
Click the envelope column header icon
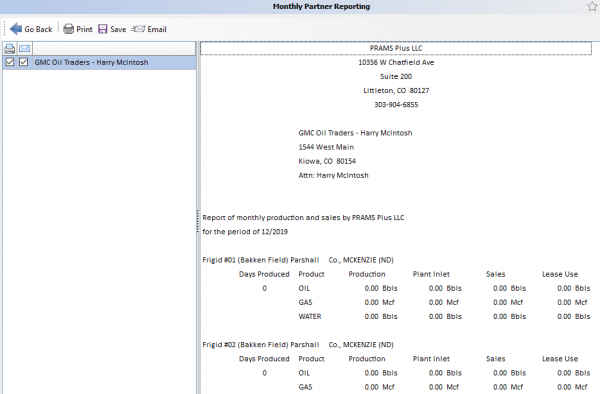click(24, 49)
